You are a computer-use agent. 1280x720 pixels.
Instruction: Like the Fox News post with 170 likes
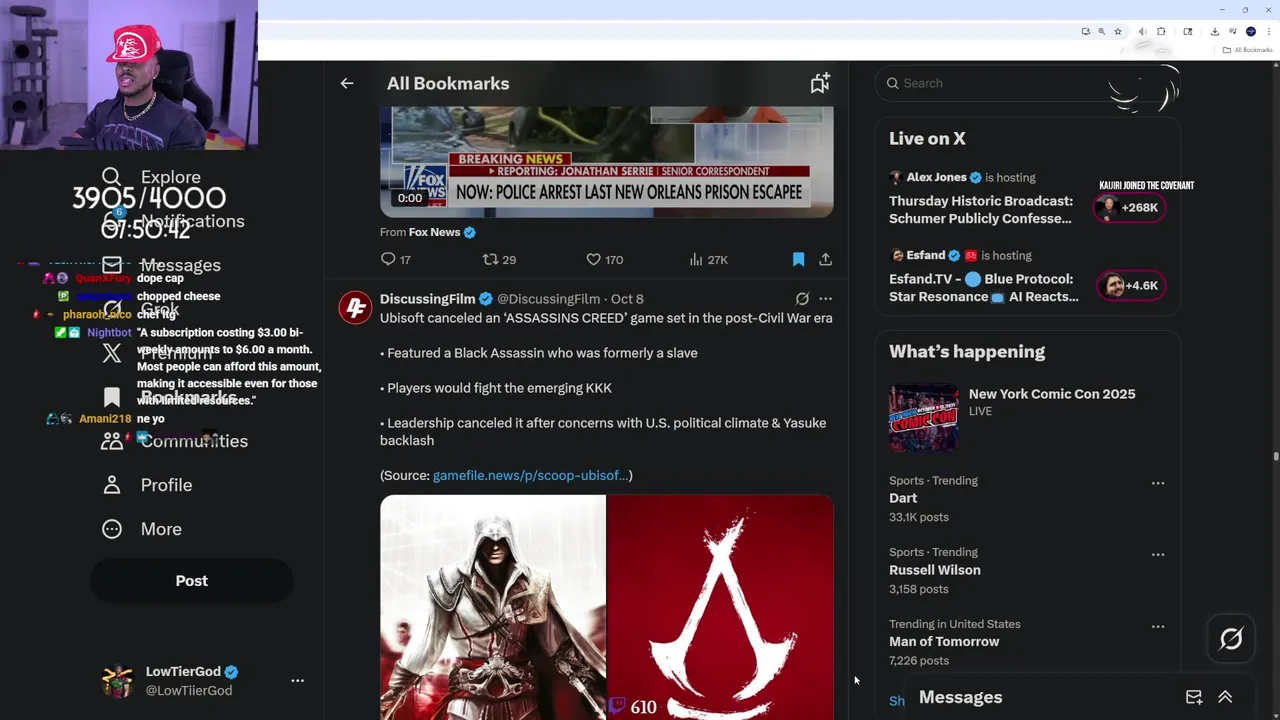[x=604, y=259]
